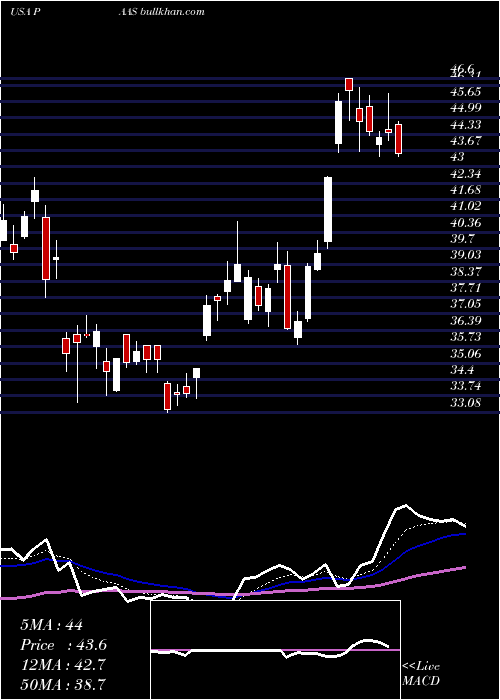Click the '<<Live MACD' label

[421, 674]
